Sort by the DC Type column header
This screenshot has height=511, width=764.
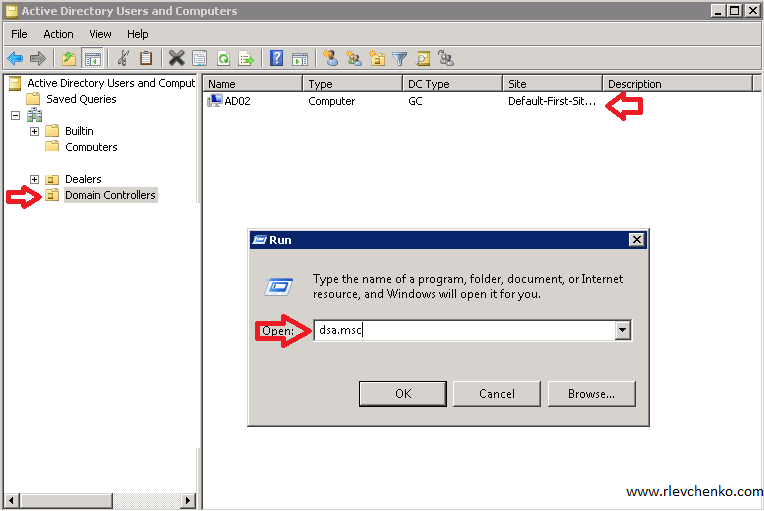coord(453,84)
